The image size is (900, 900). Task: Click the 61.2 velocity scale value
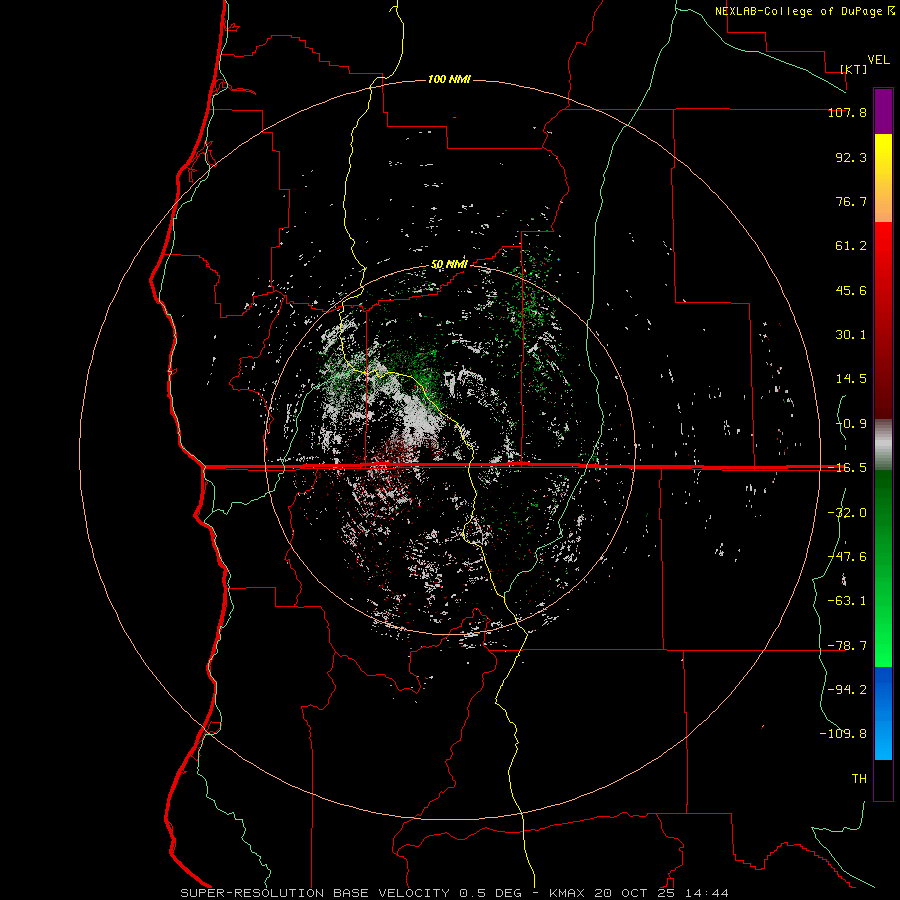[x=851, y=246]
